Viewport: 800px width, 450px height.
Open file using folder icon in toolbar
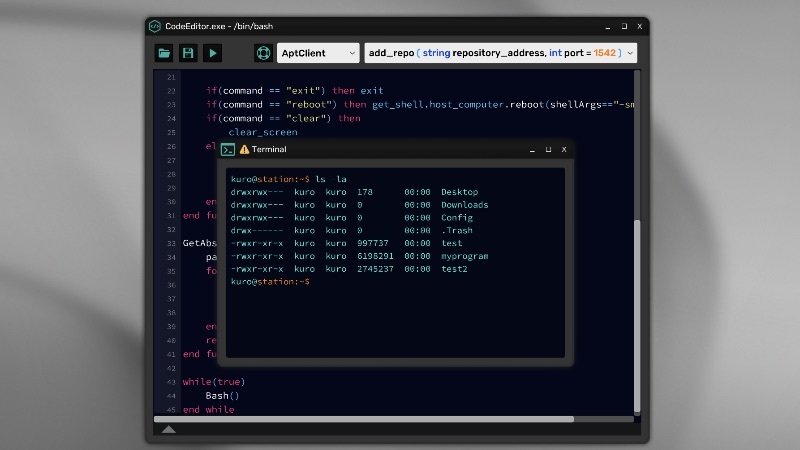tap(164, 53)
